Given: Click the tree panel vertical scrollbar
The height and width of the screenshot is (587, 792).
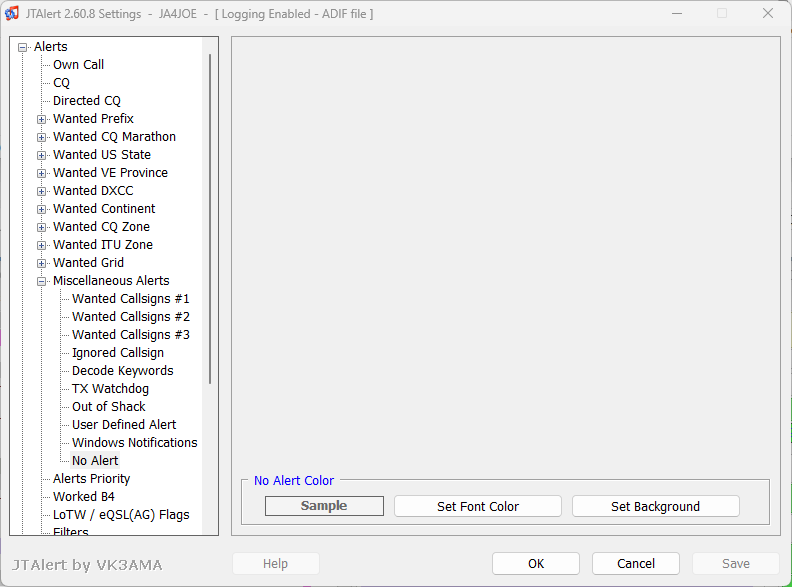Looking at the screenshot, I should (210, 218).
